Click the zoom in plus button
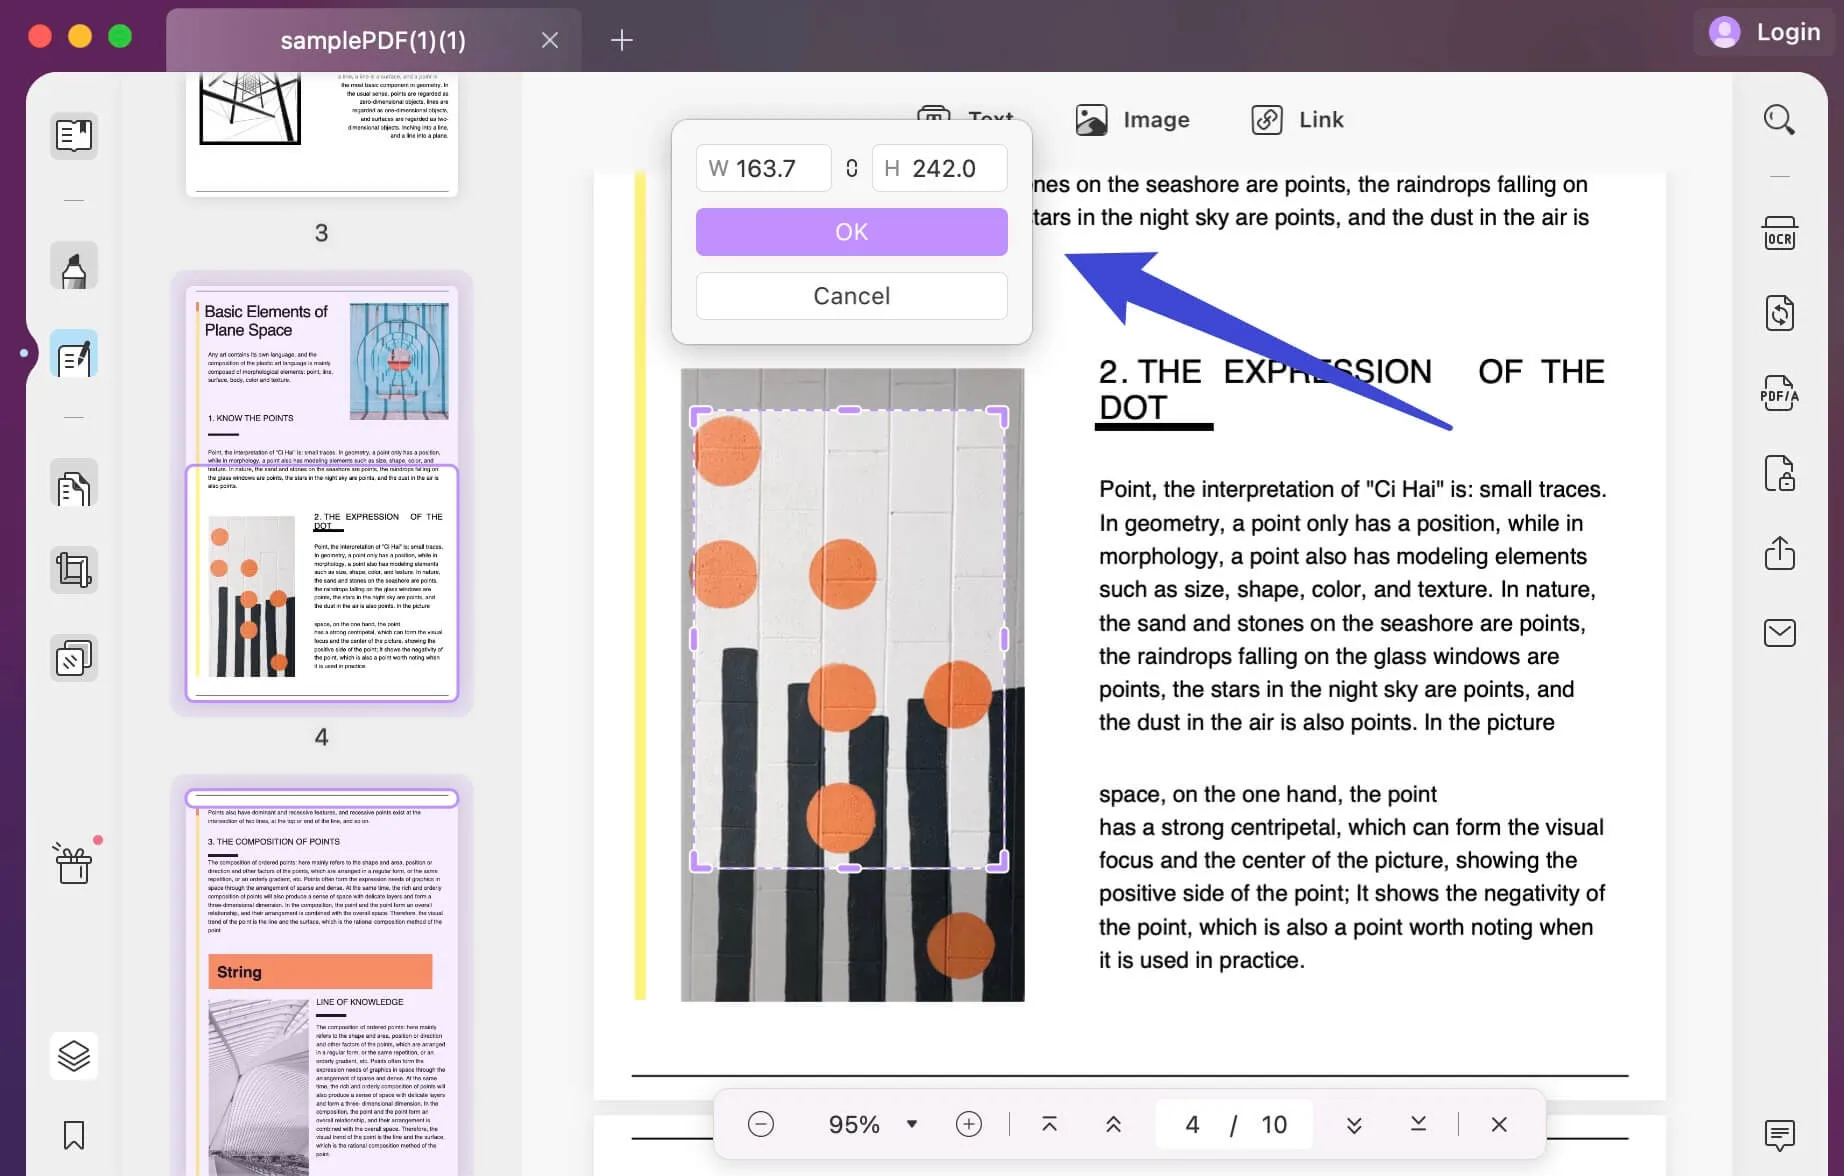Viewport: 1844px width, 1176px height. click(968, 1124)
